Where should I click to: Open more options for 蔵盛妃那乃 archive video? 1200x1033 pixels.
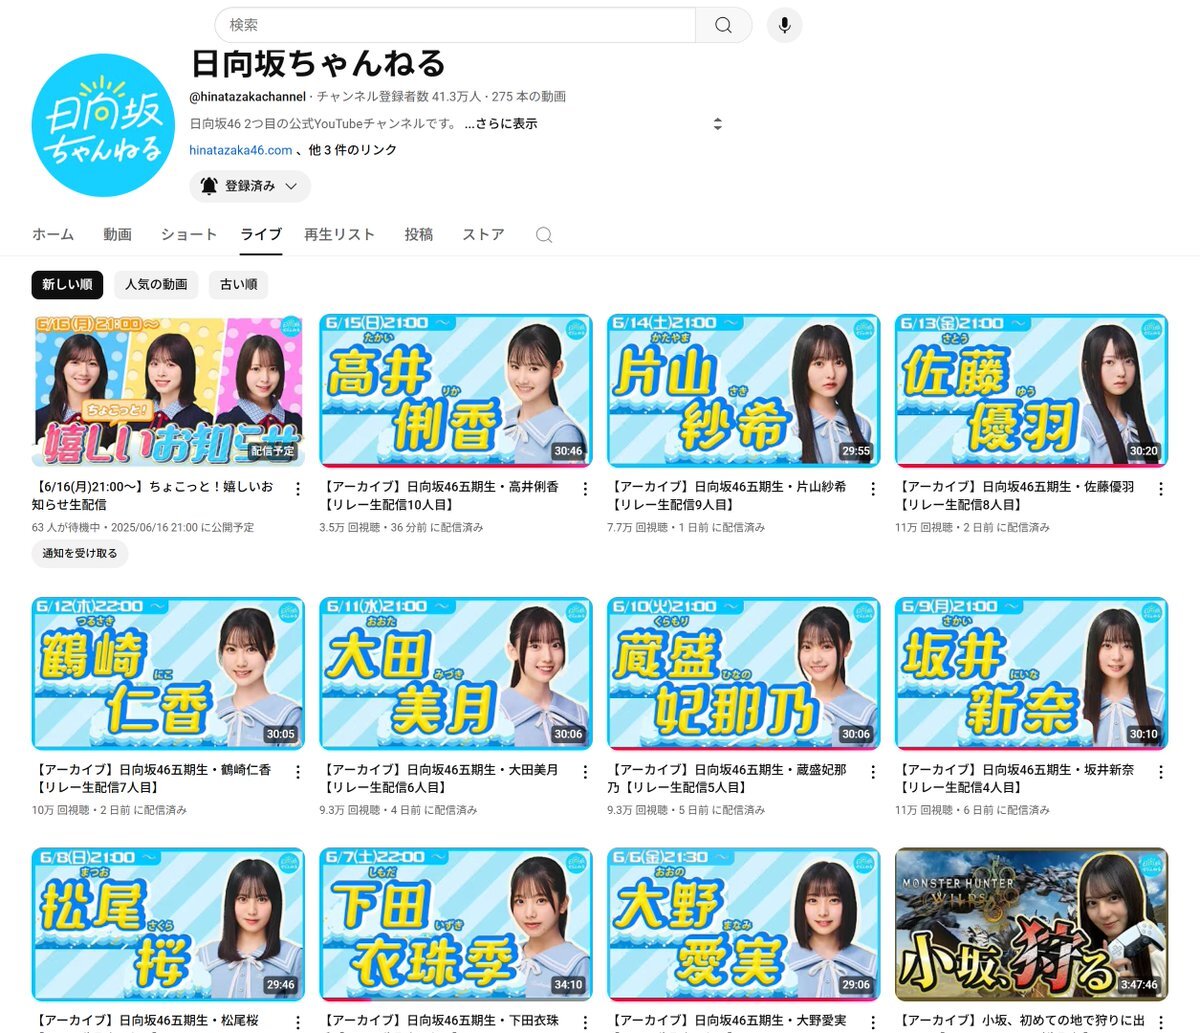coord(873,772)
